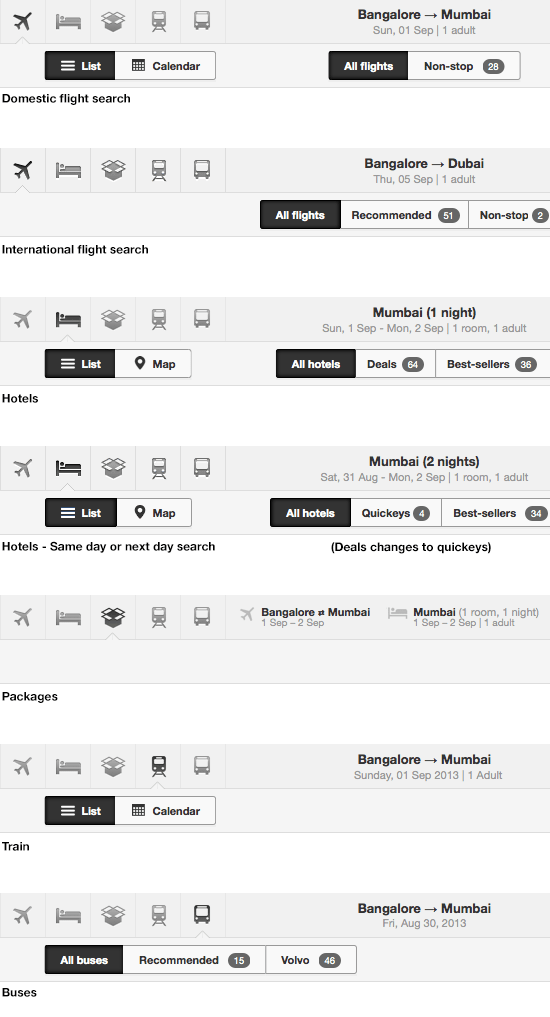
Task: Switch to List view in Train search
Action: [x=80, y=811]
